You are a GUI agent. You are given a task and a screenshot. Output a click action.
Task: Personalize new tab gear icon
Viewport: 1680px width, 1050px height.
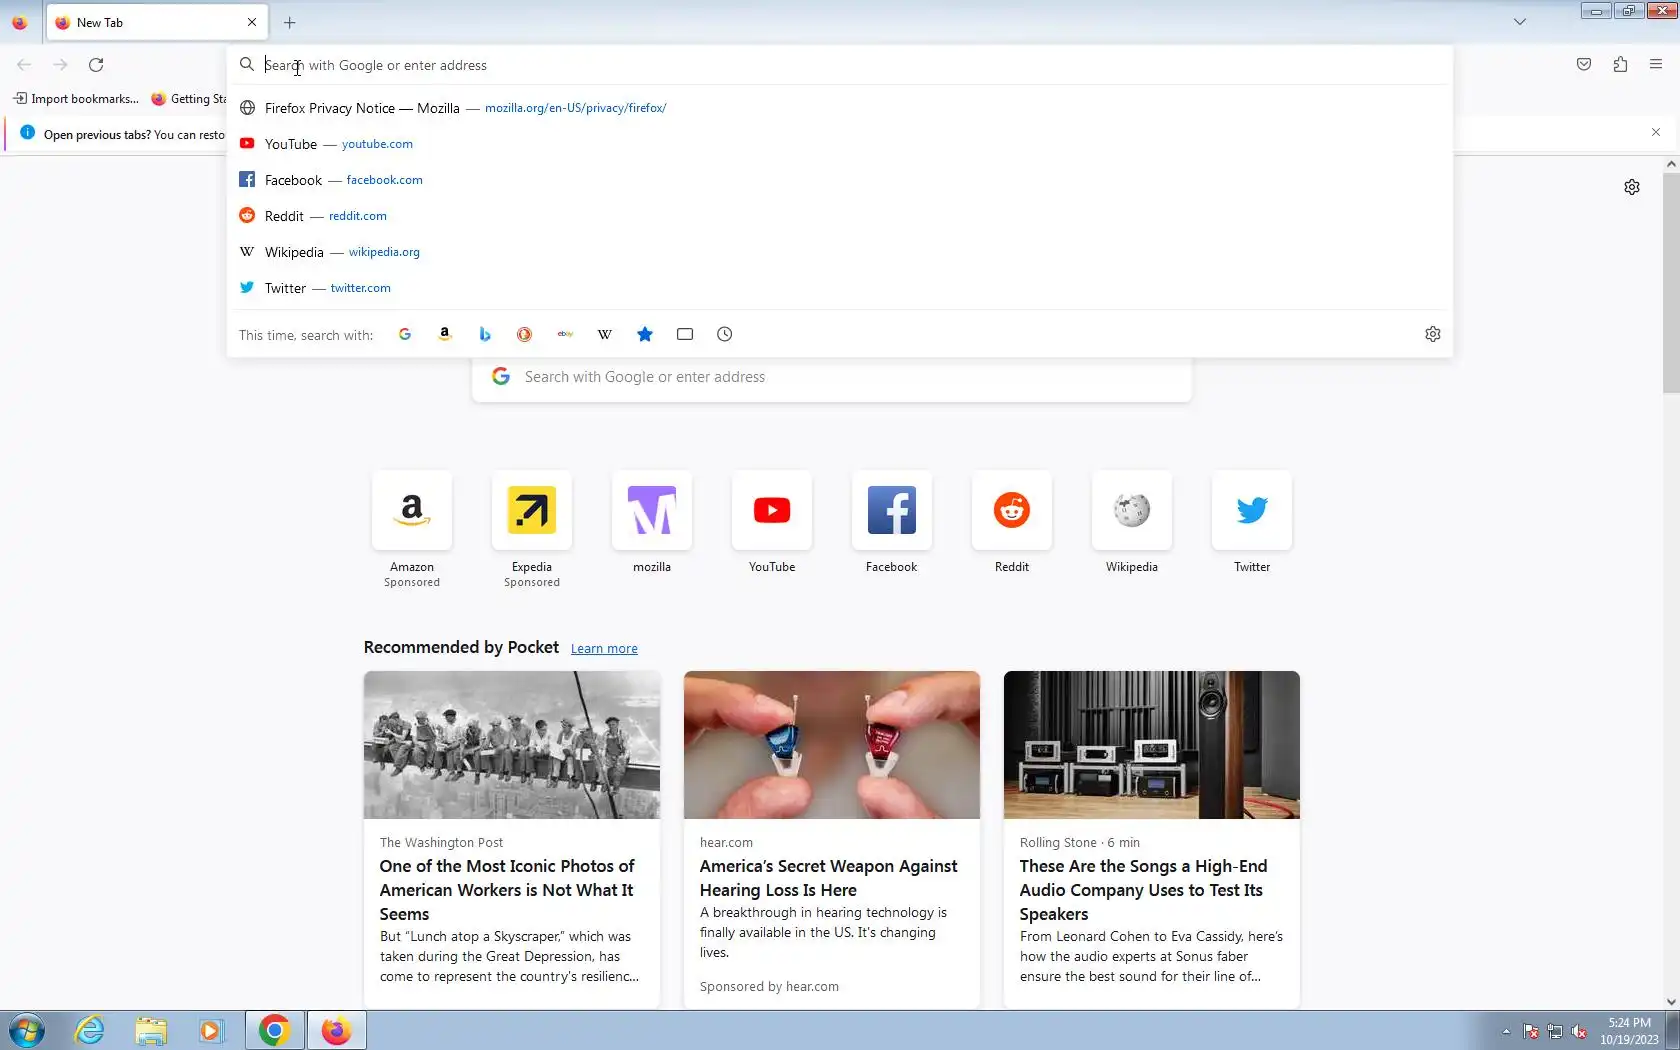pos(1632,187)
